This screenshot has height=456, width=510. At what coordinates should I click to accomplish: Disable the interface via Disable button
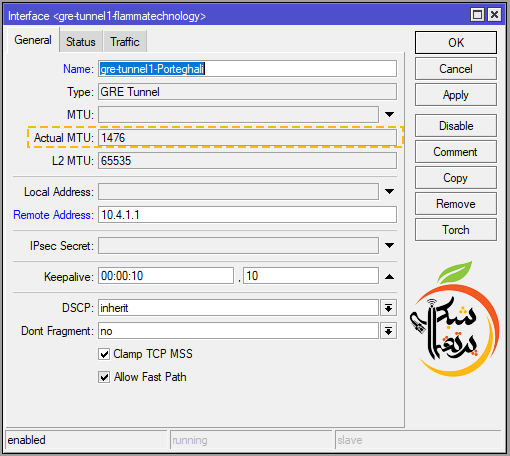click(456, 126)
